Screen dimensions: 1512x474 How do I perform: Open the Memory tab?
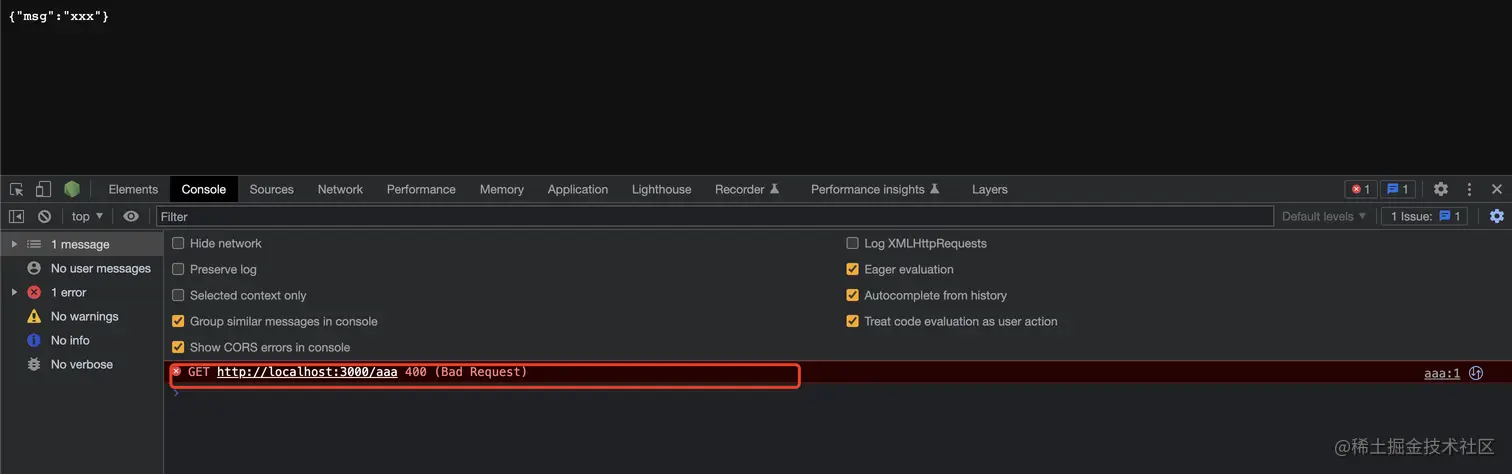click(x=502, y=189)
